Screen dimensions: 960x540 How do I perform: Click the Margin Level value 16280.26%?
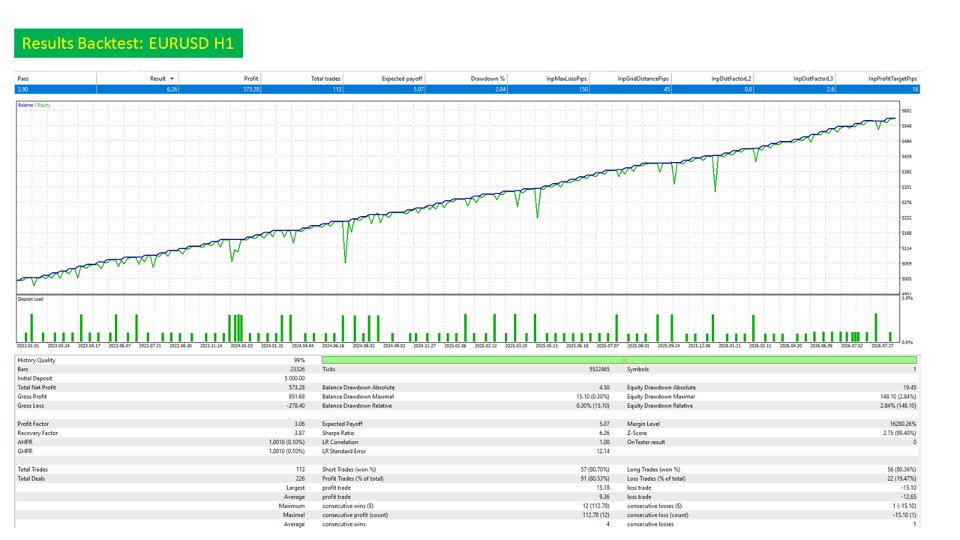point(903,424)
